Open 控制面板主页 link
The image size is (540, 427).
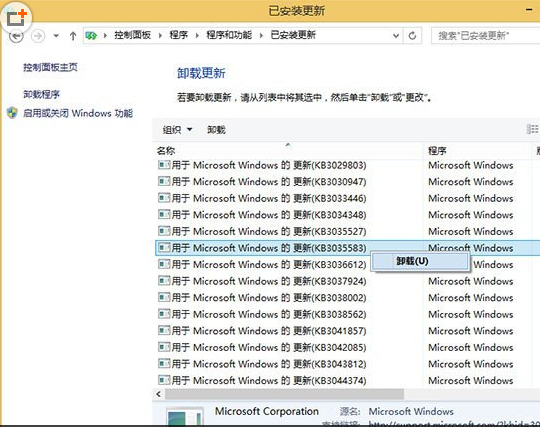(50, 67)
